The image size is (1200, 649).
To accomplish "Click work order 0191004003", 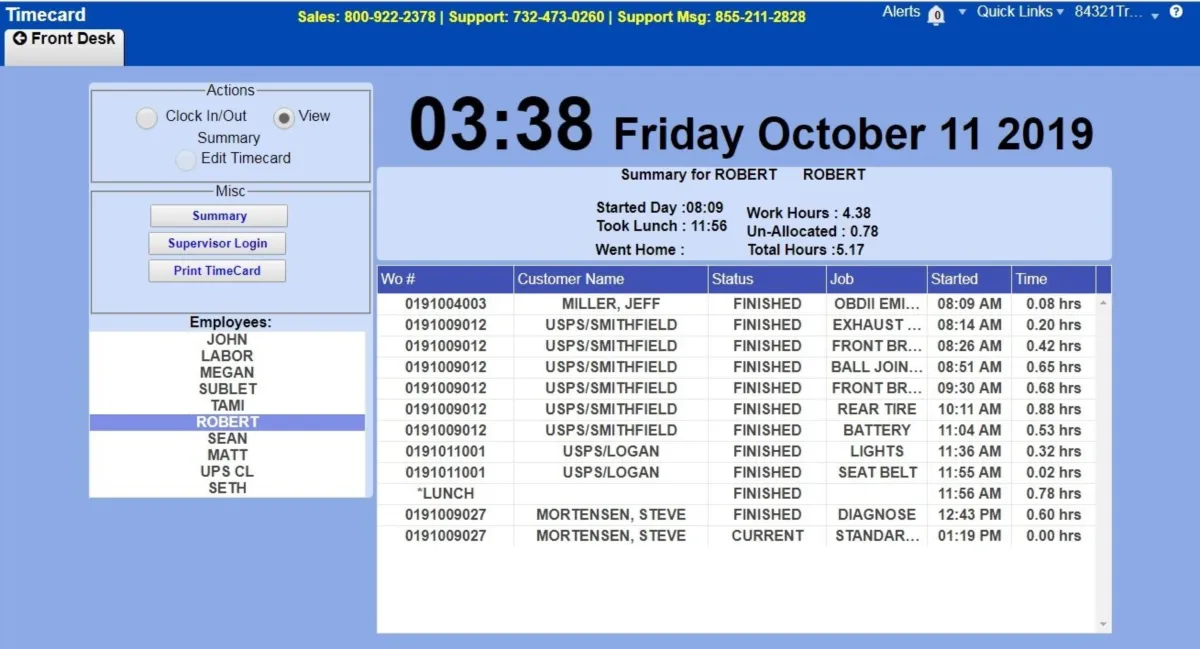I will [x=446, y=304].
